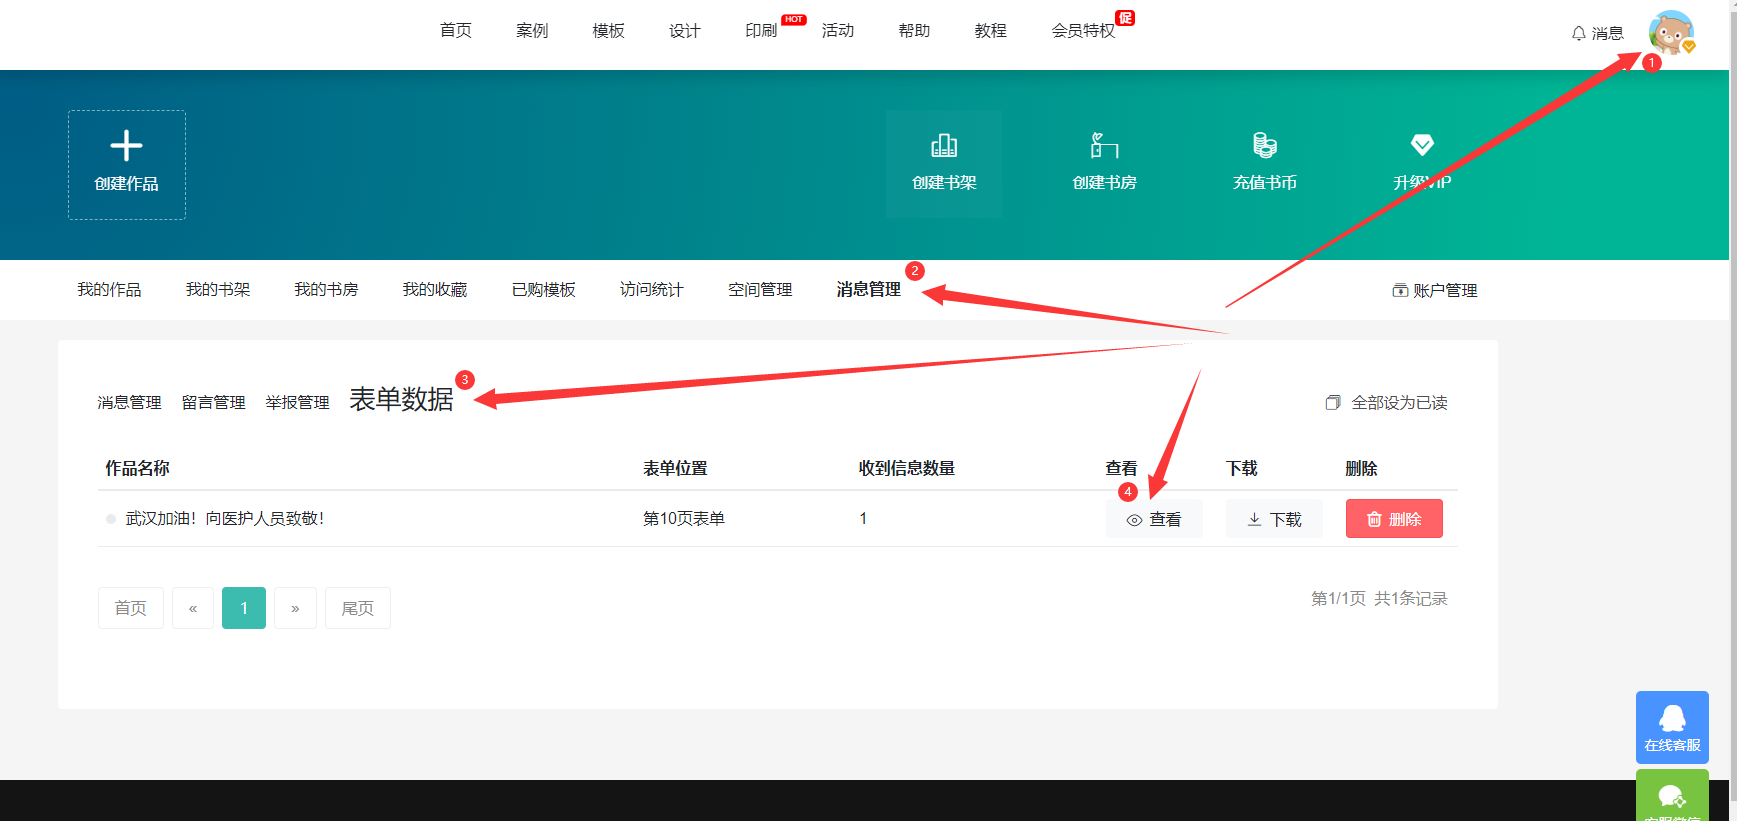Viewport: 1737px width, 821px height.
Task: Click the green WeChat support widget
Action: pyautogui.click(x=1672, y=797)
